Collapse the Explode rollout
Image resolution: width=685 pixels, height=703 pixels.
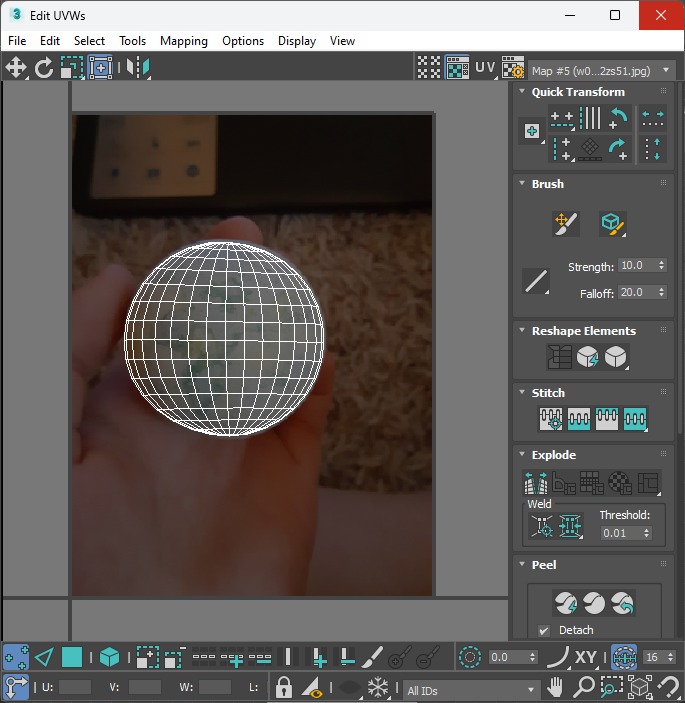[522, 454]
